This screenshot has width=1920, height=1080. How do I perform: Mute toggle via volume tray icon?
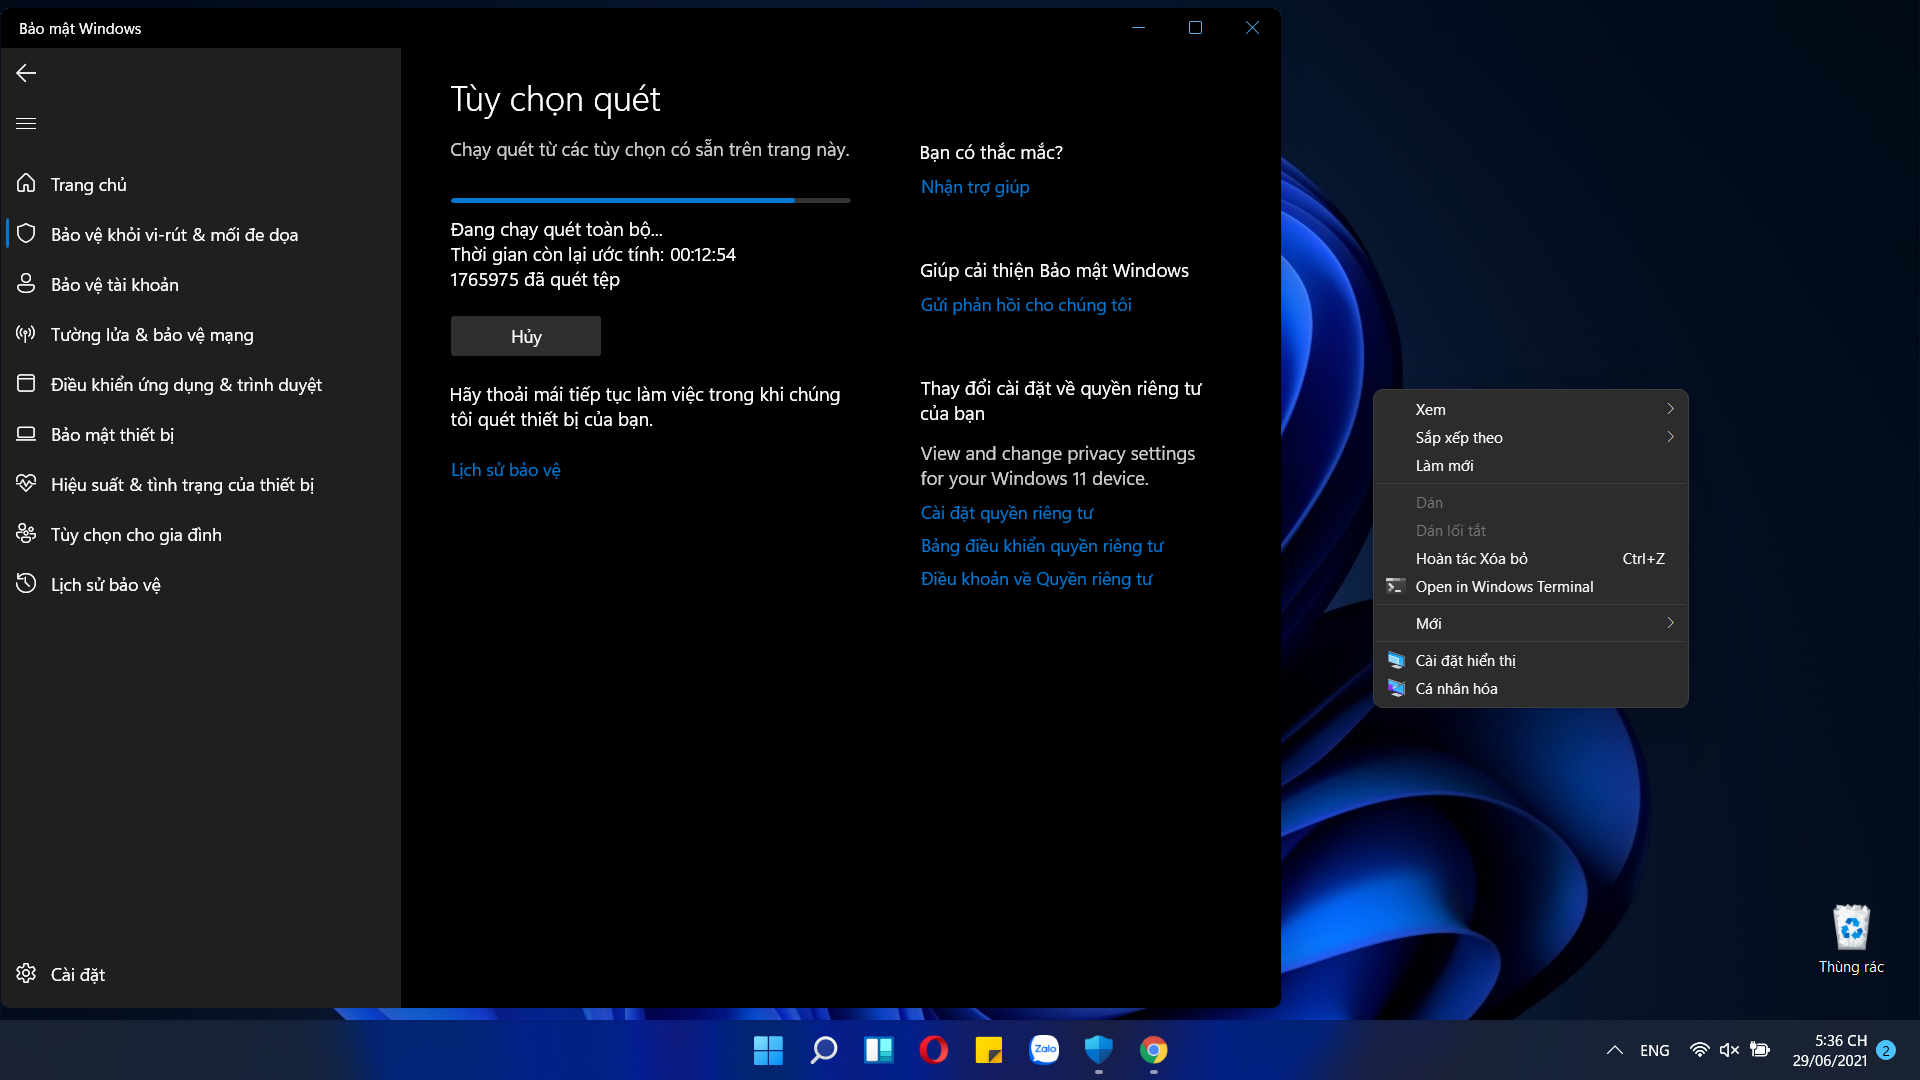point(1729,1050)
